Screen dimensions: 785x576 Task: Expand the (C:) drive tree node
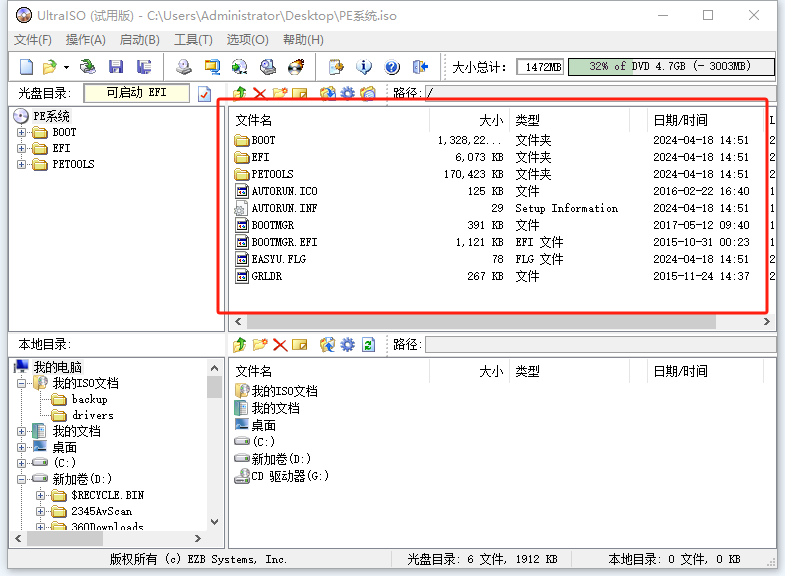(x=22, y=463)
